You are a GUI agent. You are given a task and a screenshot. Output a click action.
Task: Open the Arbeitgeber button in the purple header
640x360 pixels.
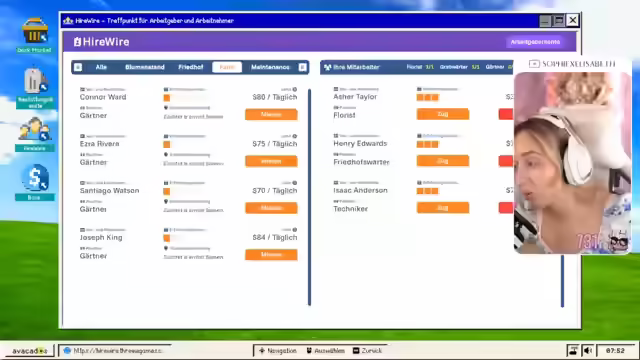(535, 42)
